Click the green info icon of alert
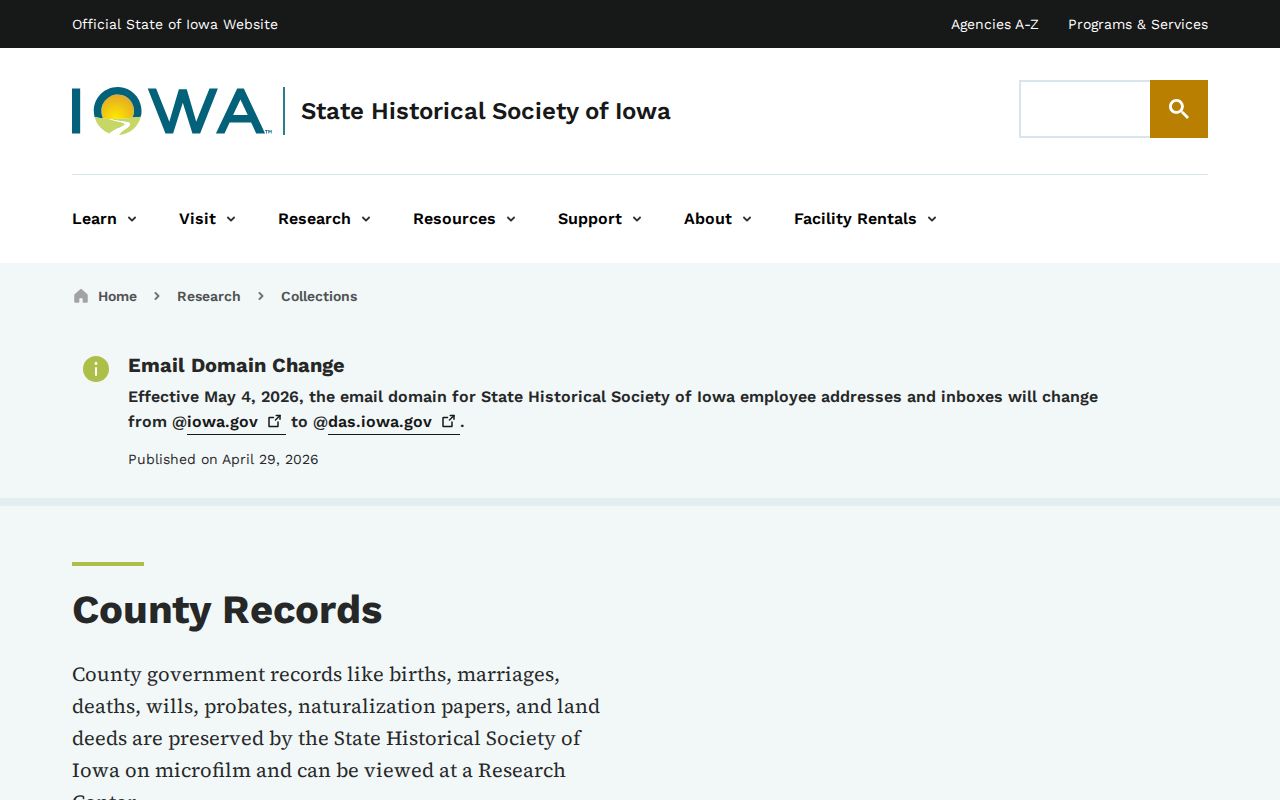 [96, 369]
